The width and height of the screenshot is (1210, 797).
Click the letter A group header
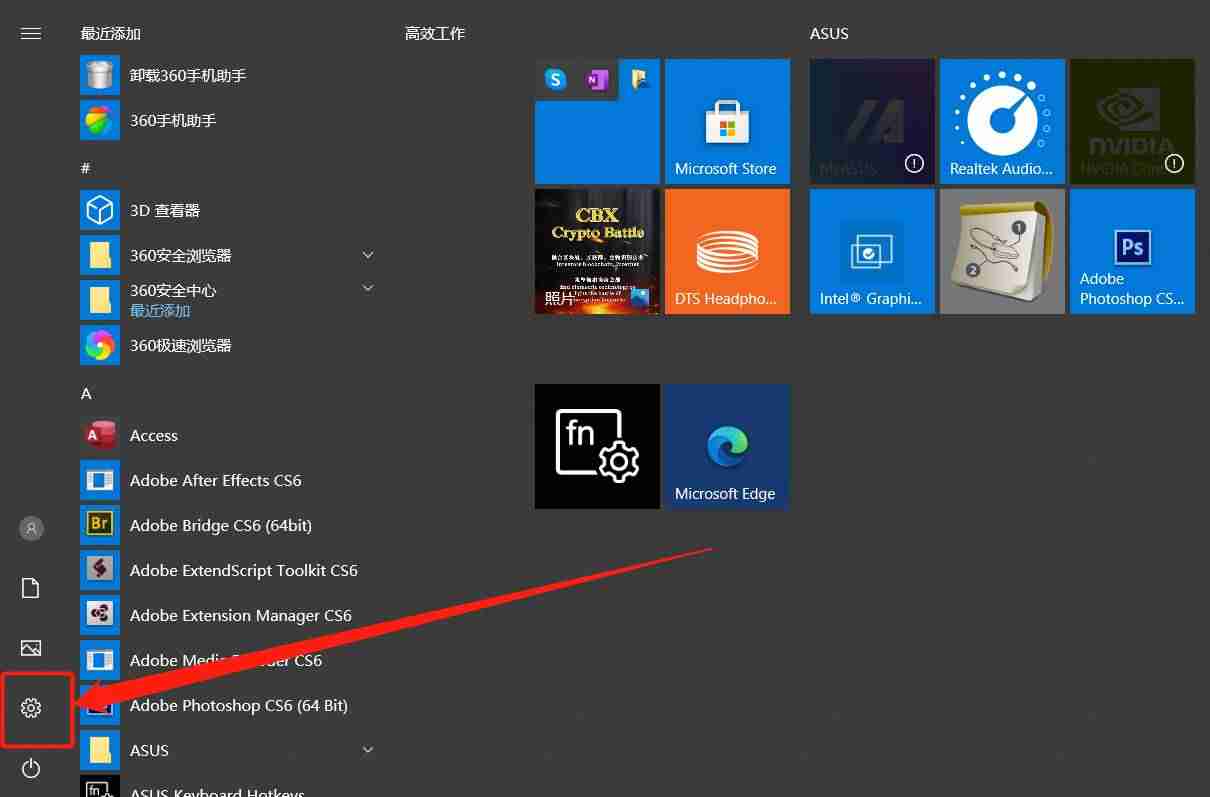pyautogui.click(x=86, y=394)
